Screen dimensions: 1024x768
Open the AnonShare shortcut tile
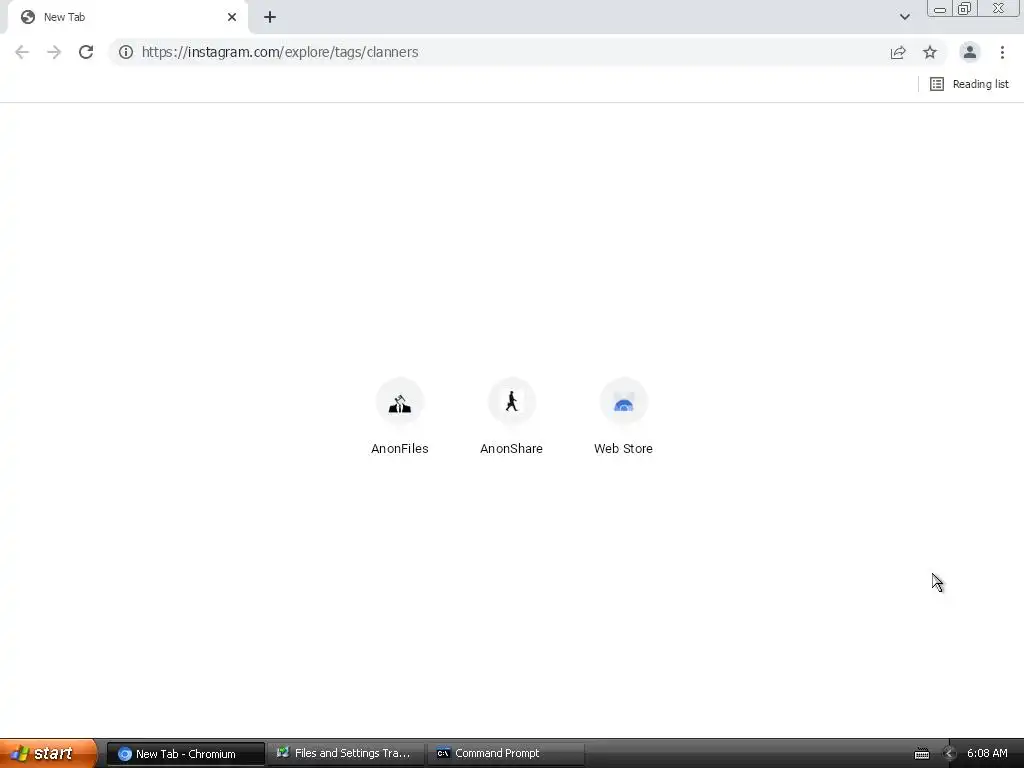pos(511,416)
